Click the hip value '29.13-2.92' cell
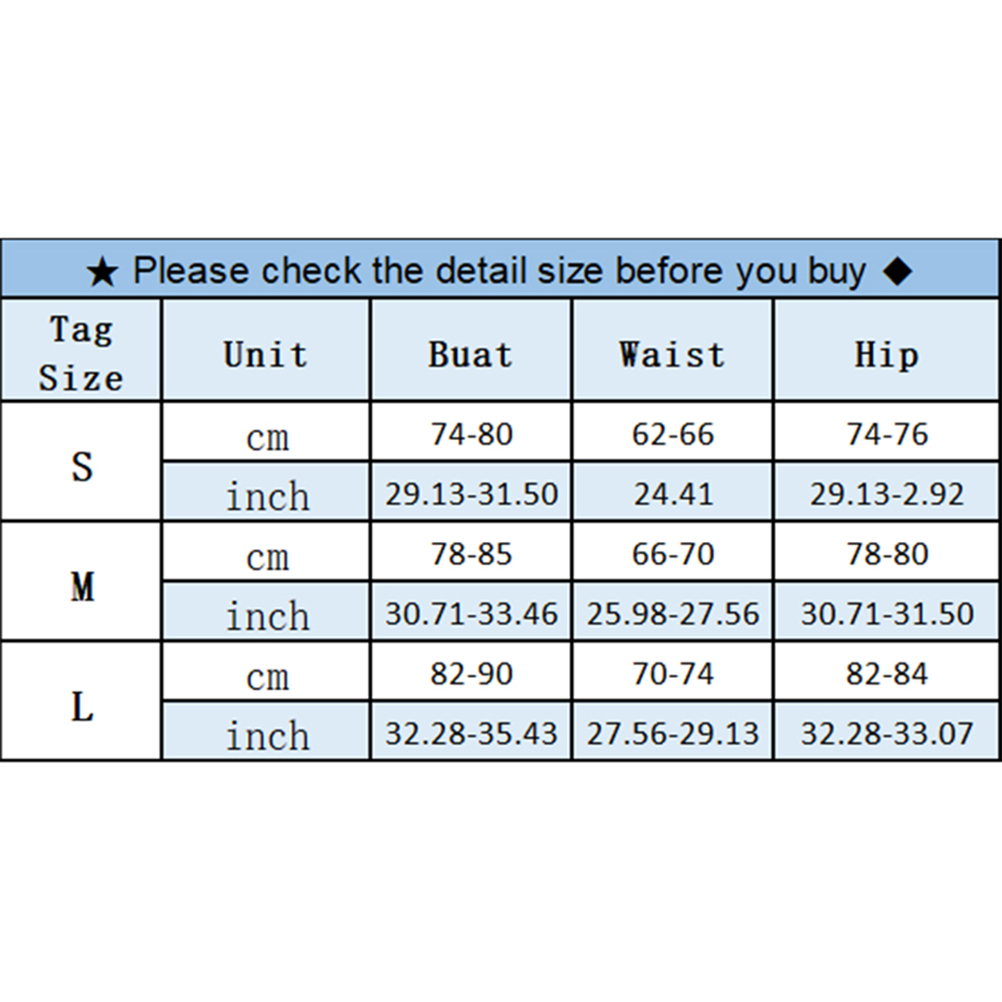This screenshot has width=1002, height=1002. tap(886, 493)
